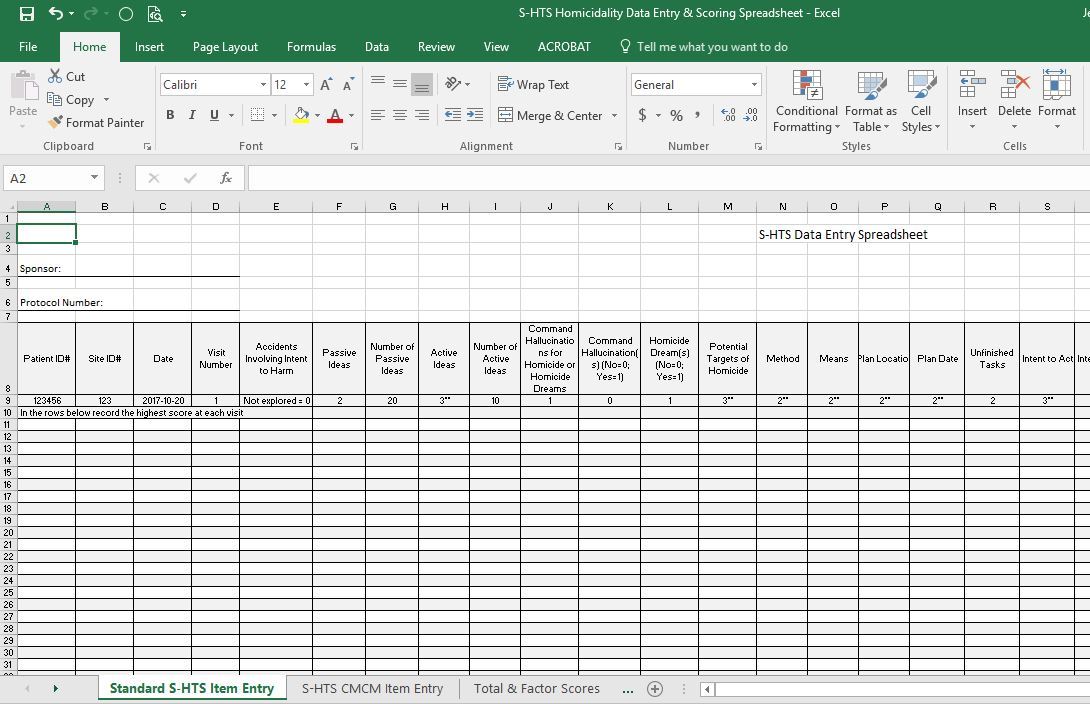The image size is (1090, 704).
Task: Click the formula bar input field
Action: [660, 178]
